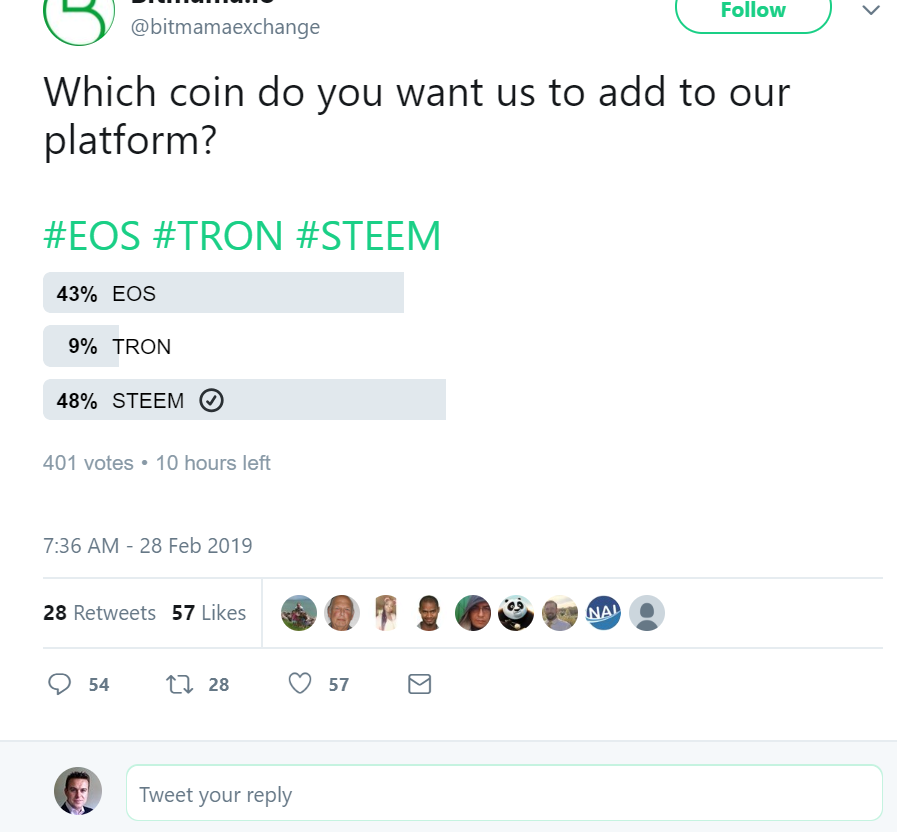Click the envelope direct message icon
This screenshot has width=897, height=832.
(420, 684)
